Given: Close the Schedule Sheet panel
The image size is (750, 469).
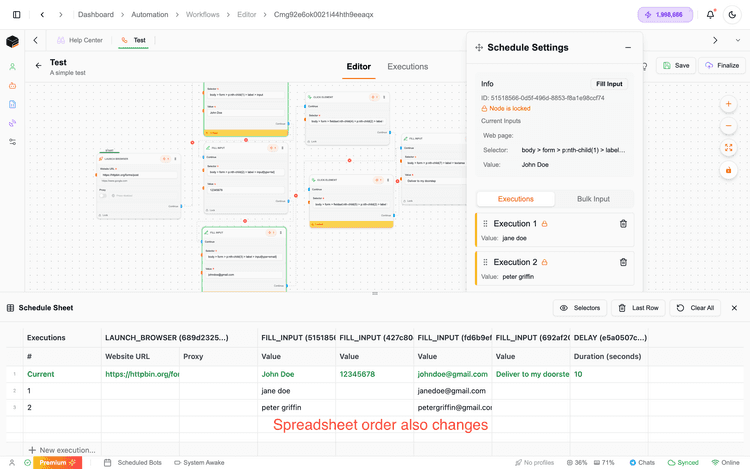Looking at the screenshot, I should tap(734, 308).
